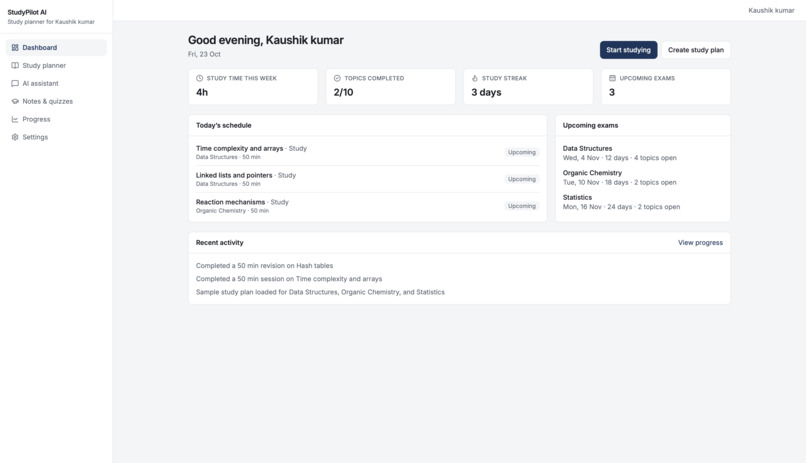
Task: Select the Time complexity and arrays schedule row
Action: click(x=368, y=152)
